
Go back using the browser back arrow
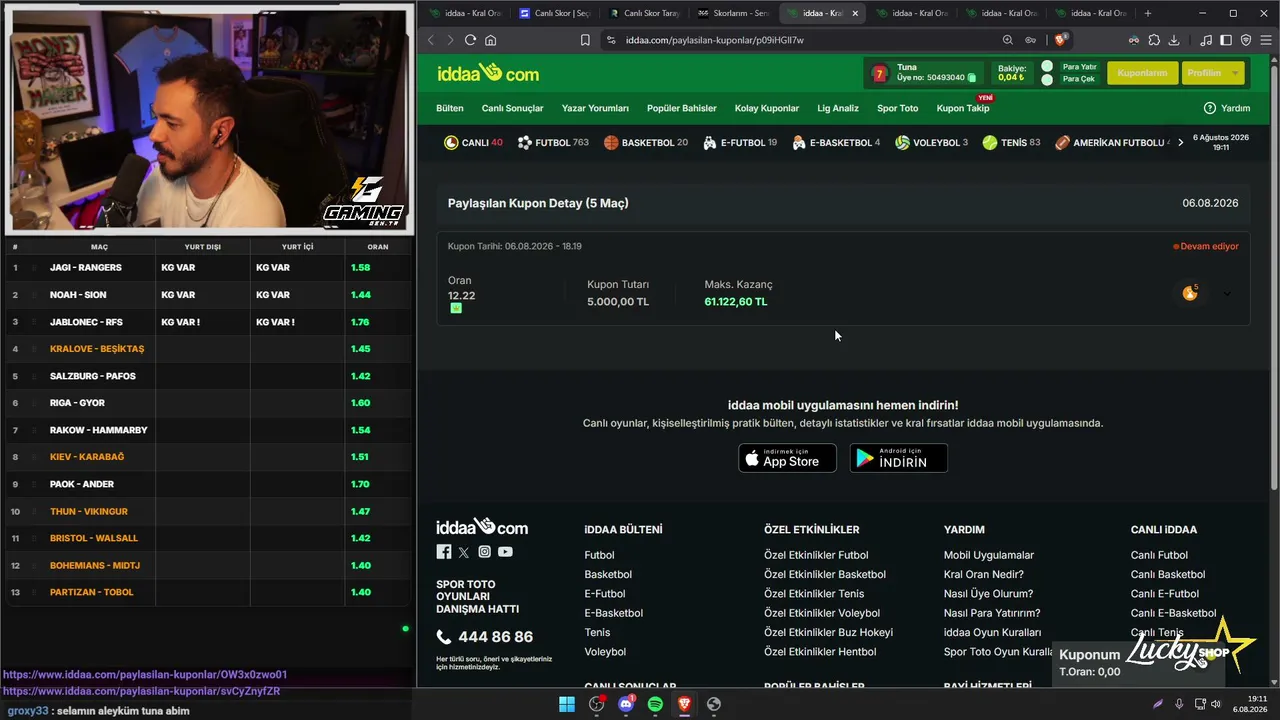(x=431, y=40)
